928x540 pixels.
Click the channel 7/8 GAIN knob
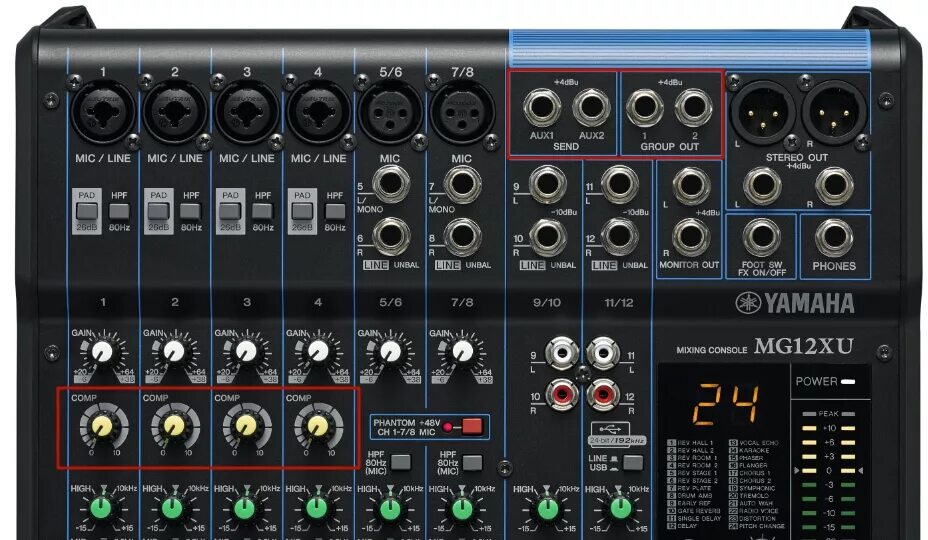point(462,353)
